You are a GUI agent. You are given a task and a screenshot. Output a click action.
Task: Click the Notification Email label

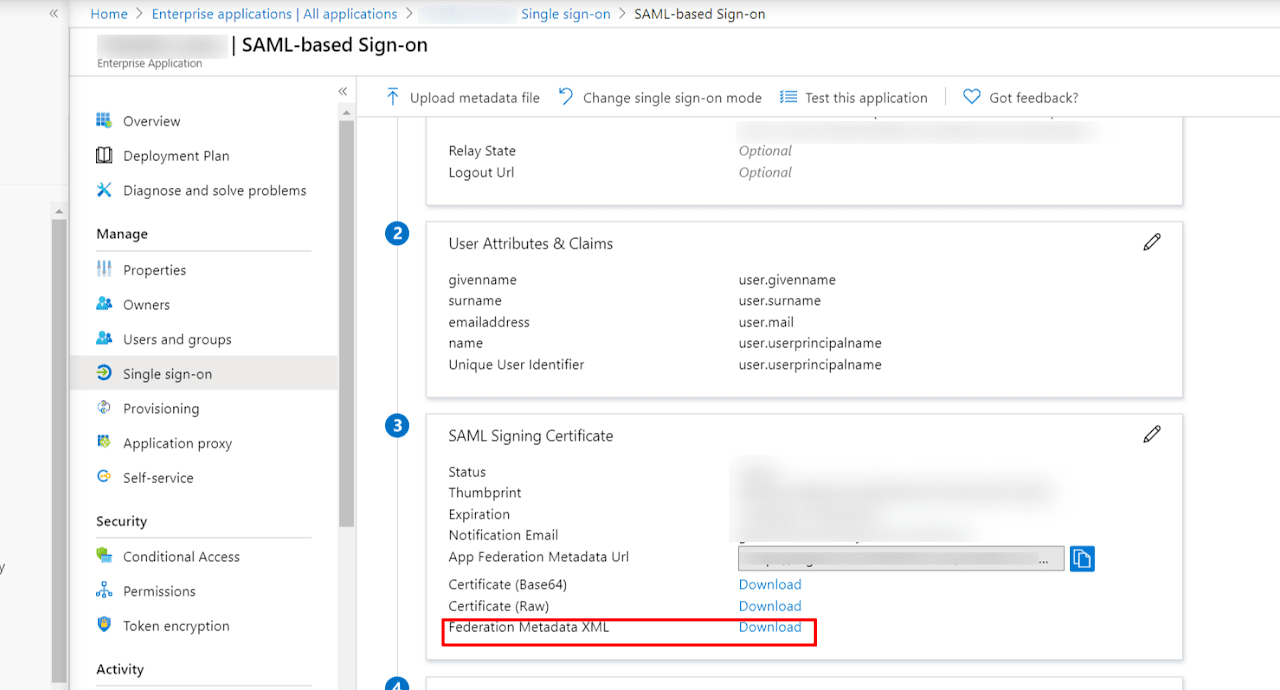(x=503, y=535)
